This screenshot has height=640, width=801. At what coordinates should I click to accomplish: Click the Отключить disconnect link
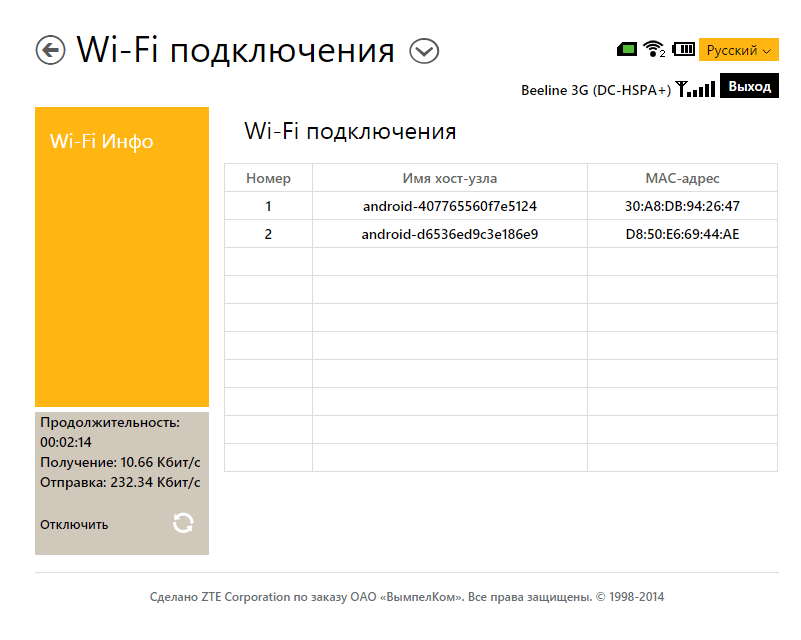(74, 525)
